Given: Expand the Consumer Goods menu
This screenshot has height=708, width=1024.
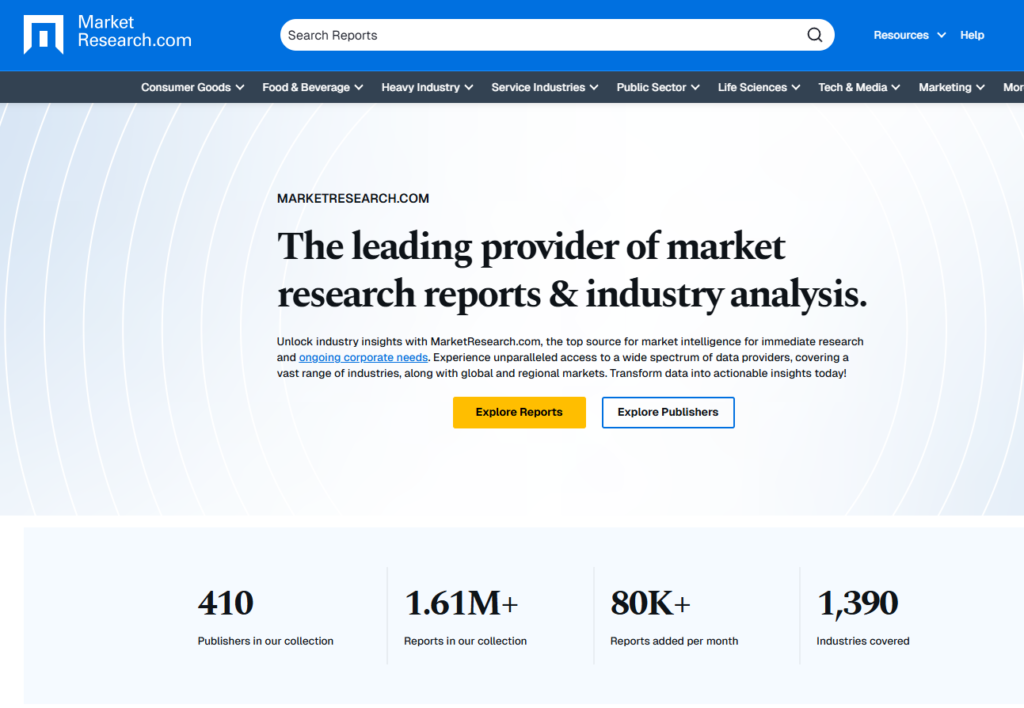Looking at the screenshot, I should pyautogui.click(x=192, y=87).
